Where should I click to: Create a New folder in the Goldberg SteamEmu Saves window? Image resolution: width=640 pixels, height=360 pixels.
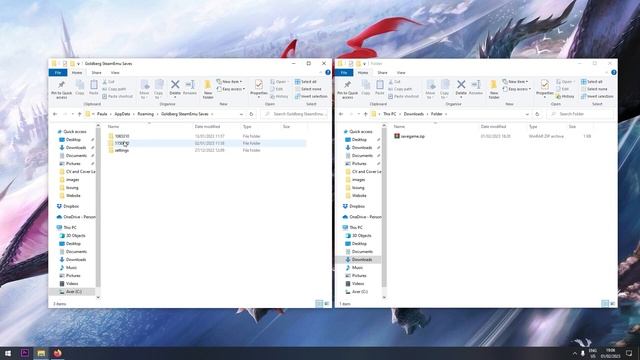pos(208,89)
